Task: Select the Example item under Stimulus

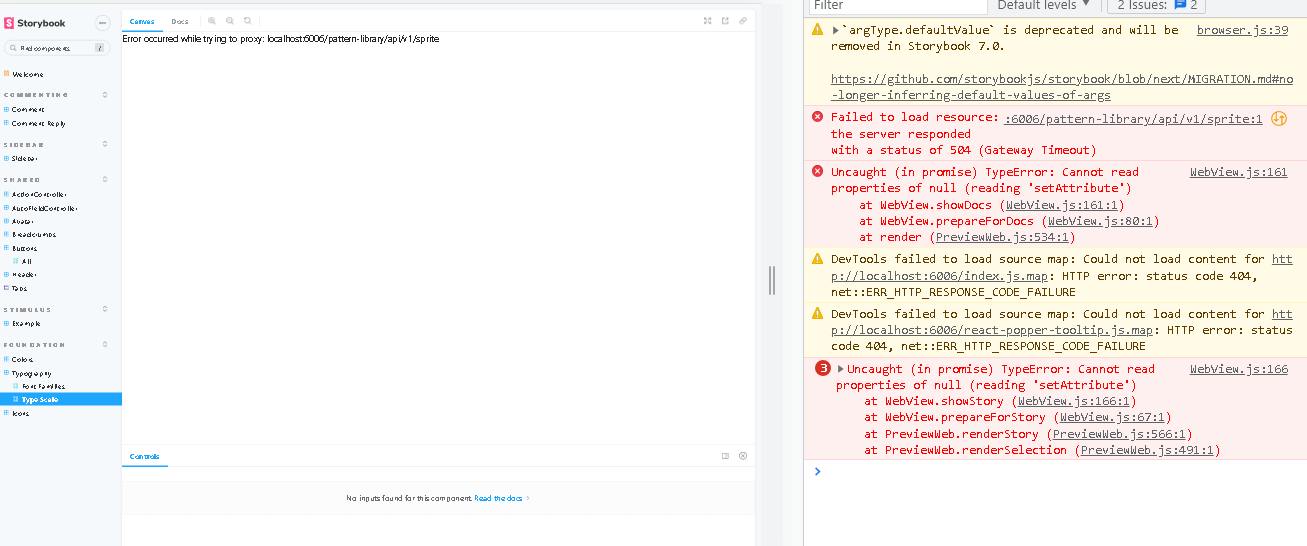Action: [x=26, y=324]
